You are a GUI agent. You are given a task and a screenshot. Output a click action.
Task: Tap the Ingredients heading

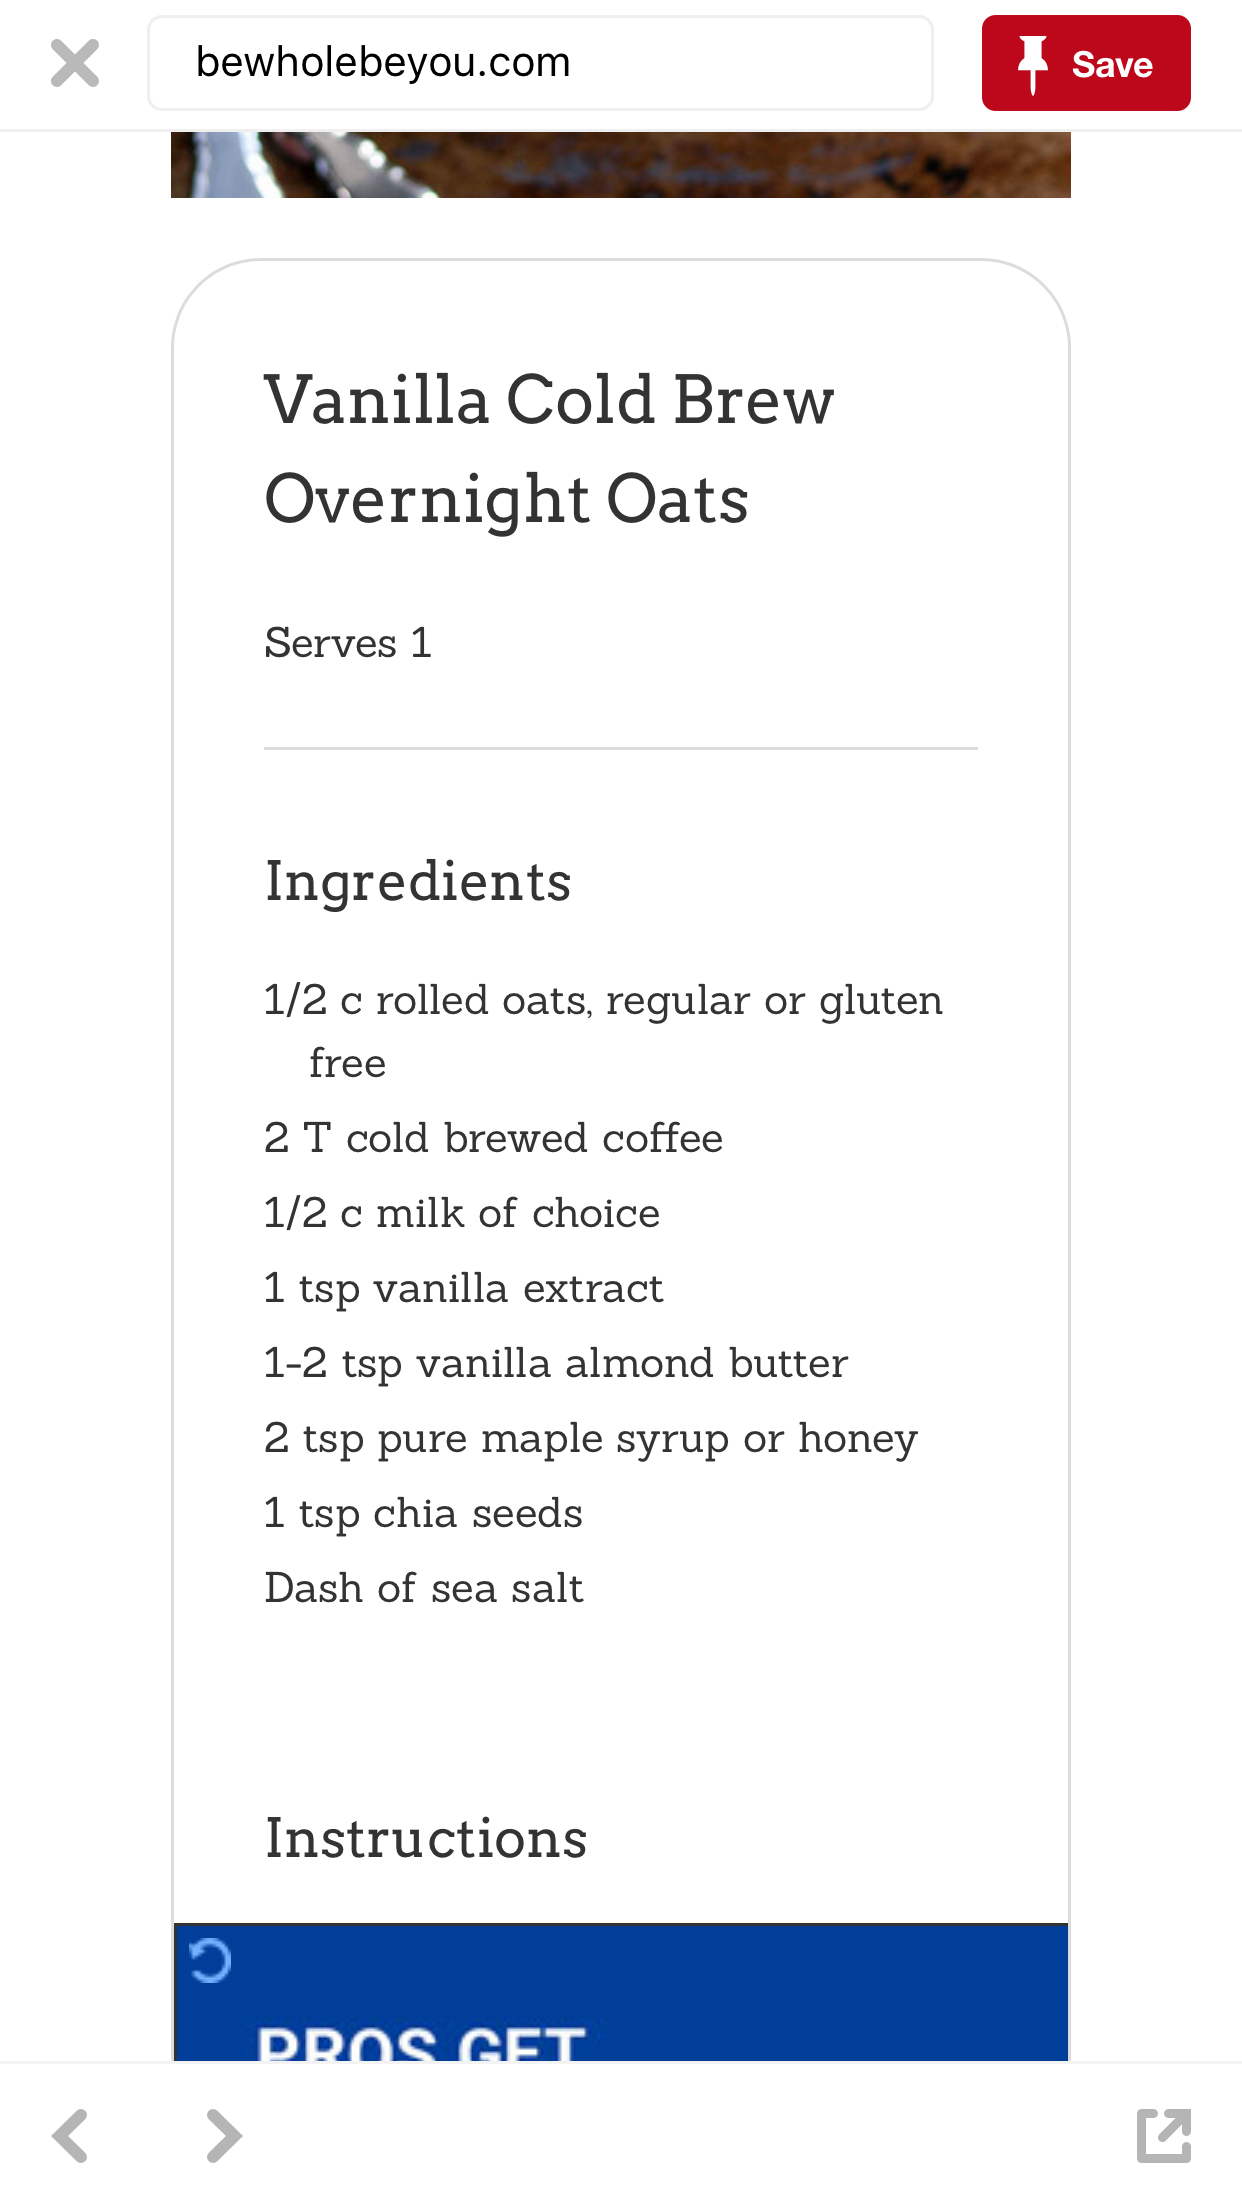[x=418, y=882]
